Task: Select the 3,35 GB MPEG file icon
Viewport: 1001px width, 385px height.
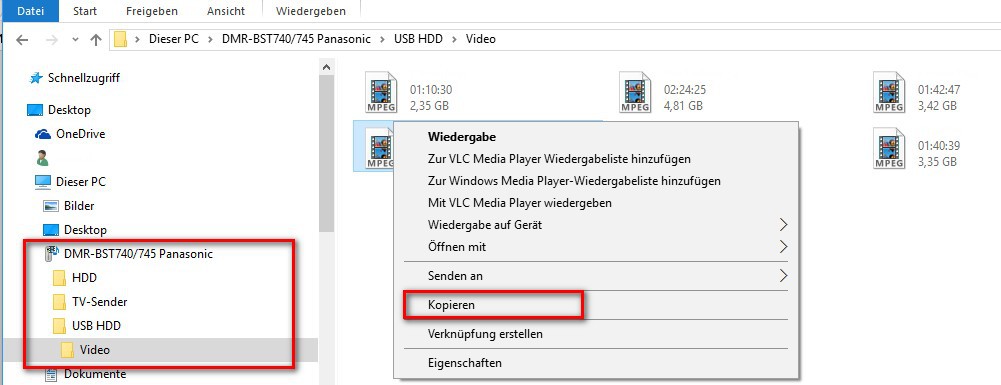Action: [889, 148]
